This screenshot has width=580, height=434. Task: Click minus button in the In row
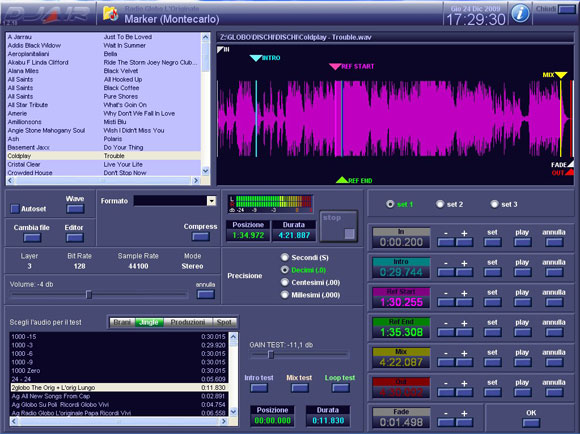coord(446,243)
